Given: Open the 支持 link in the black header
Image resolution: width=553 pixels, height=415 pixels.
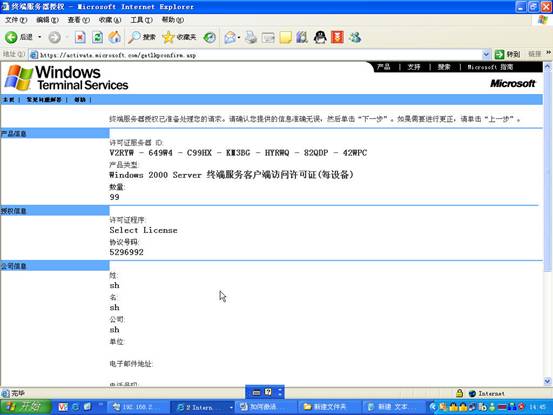Looking at the screenshot, I should pyautogui.click(x=414, y=67).
